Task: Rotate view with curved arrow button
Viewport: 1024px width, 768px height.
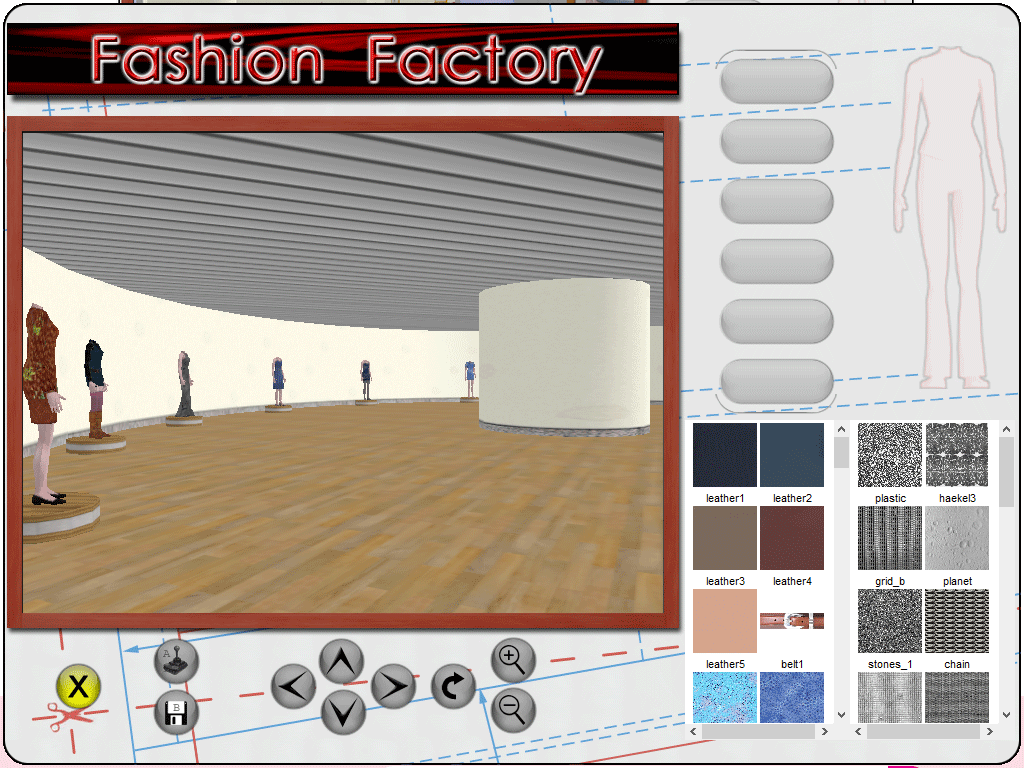Action: [453, 686]
